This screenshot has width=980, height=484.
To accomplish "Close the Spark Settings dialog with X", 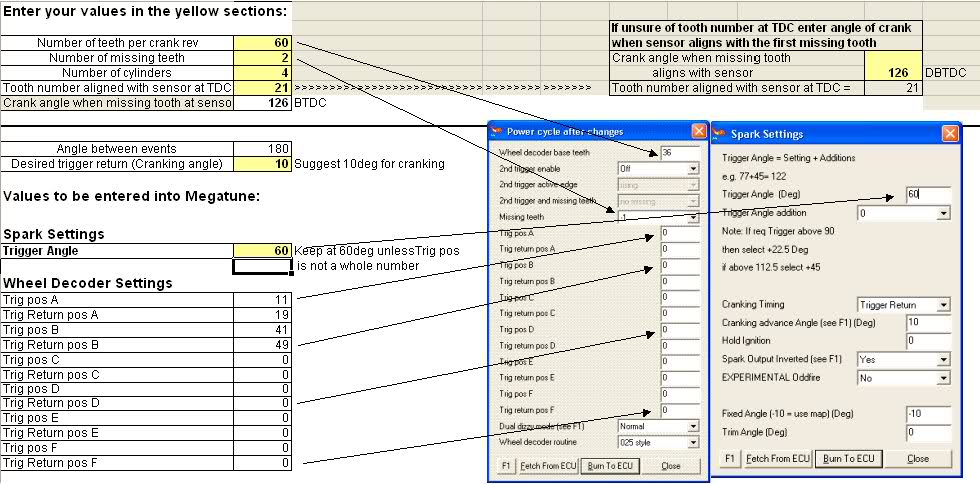I will point(948,133).
